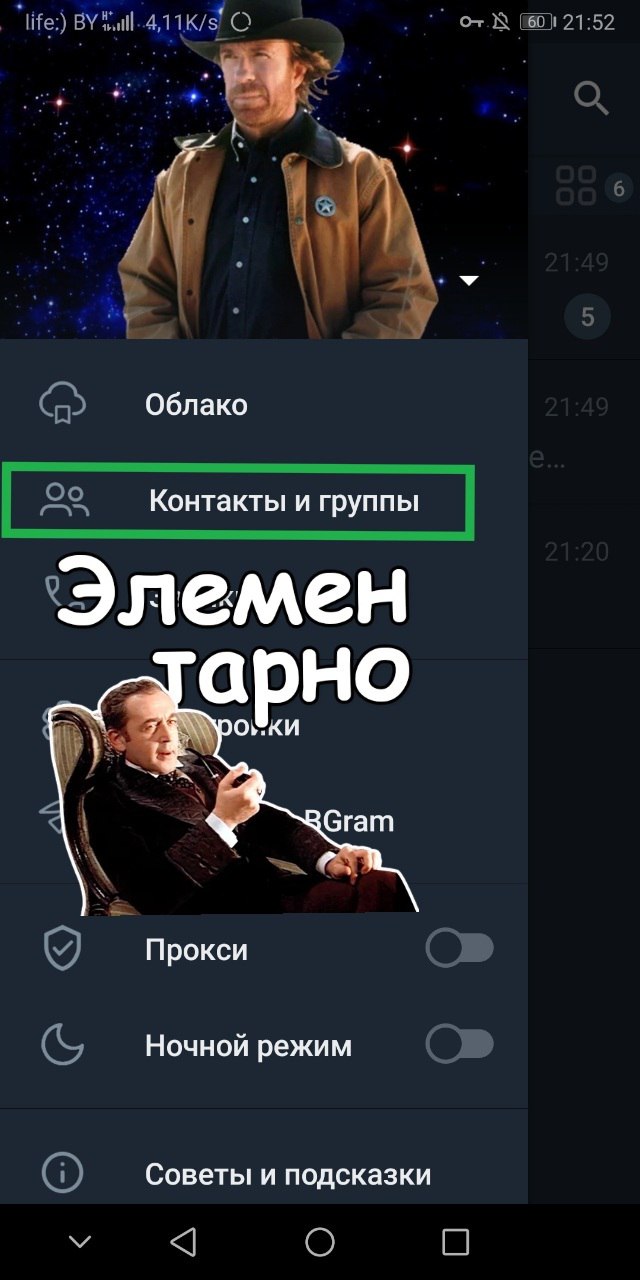The height and width of the screenshot is (1280, 640).
Task: Enable the Ночной режим switch
Action: pos(460,1045)
